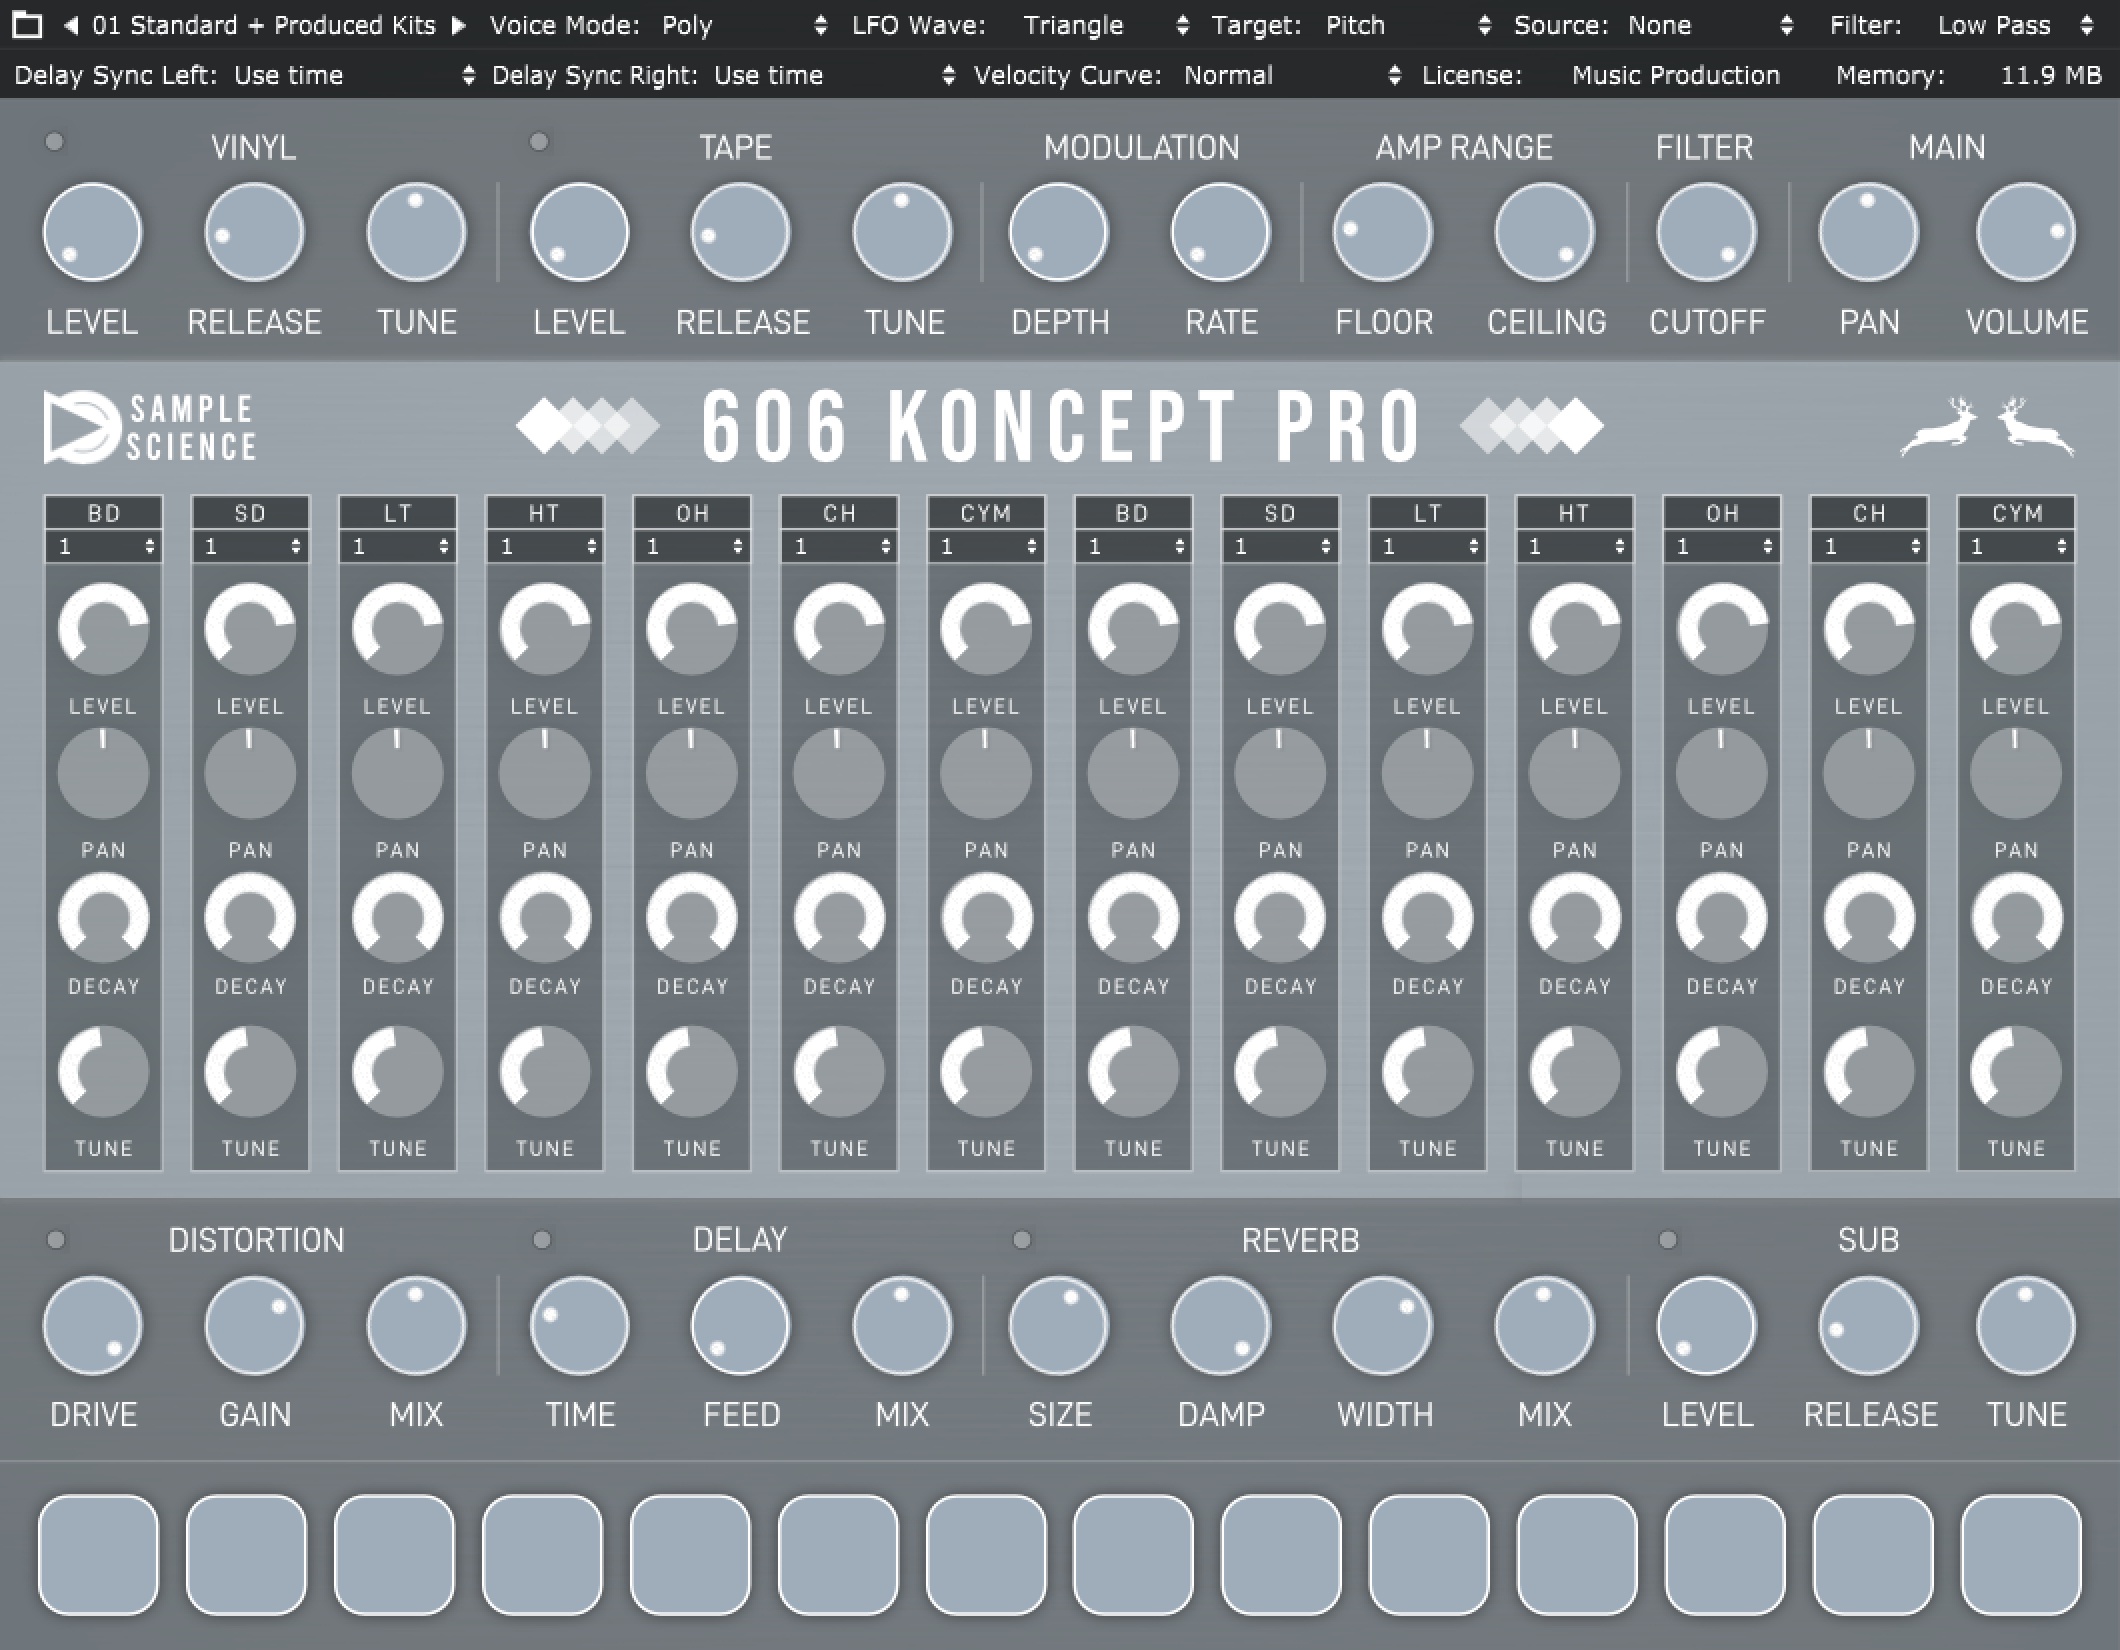This screenshot has height=1650, width=2120.
Task: Open the first BD channel sample selector
Action: click(103, 547)
